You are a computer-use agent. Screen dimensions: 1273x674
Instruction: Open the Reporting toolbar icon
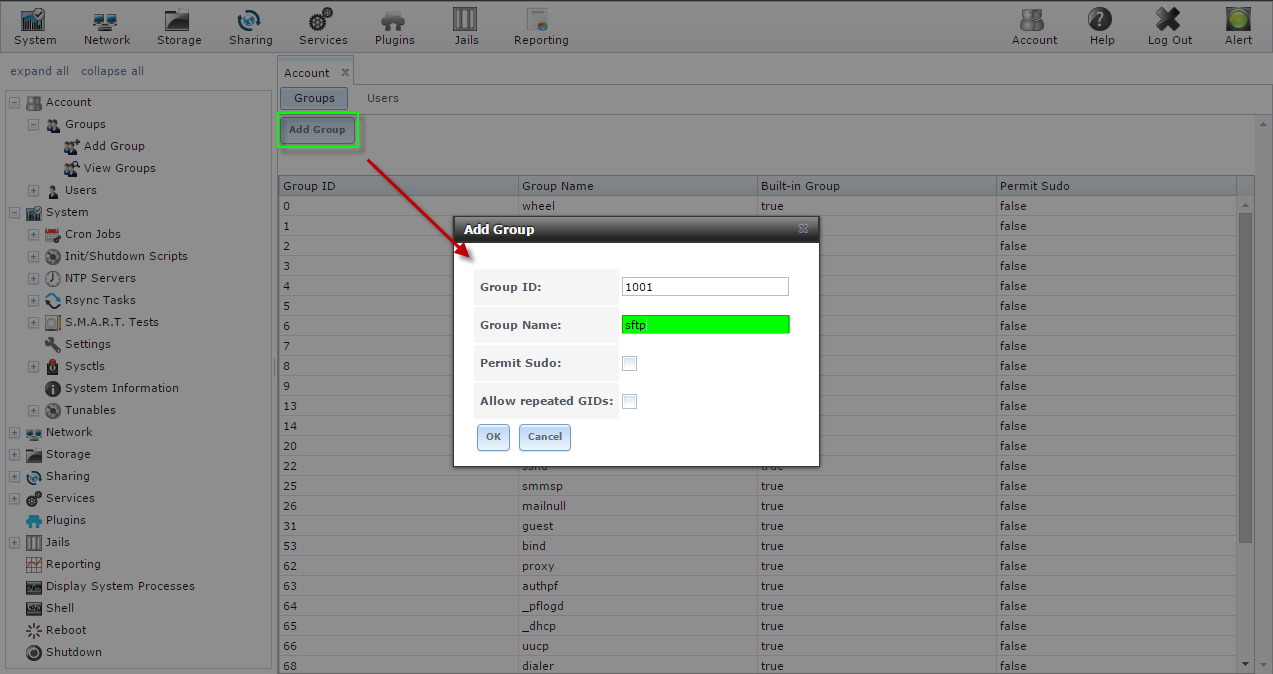tap(540, 27)
